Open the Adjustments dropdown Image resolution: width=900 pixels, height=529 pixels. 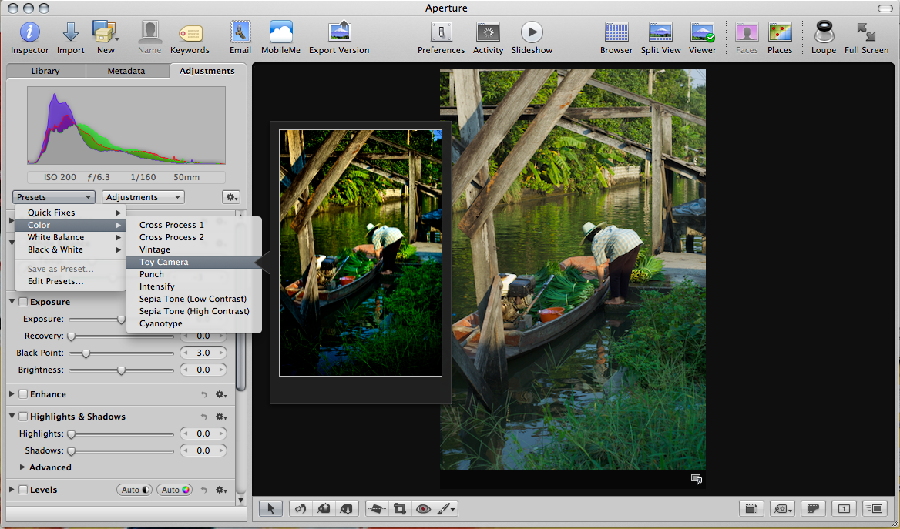[x=143, y=197]
